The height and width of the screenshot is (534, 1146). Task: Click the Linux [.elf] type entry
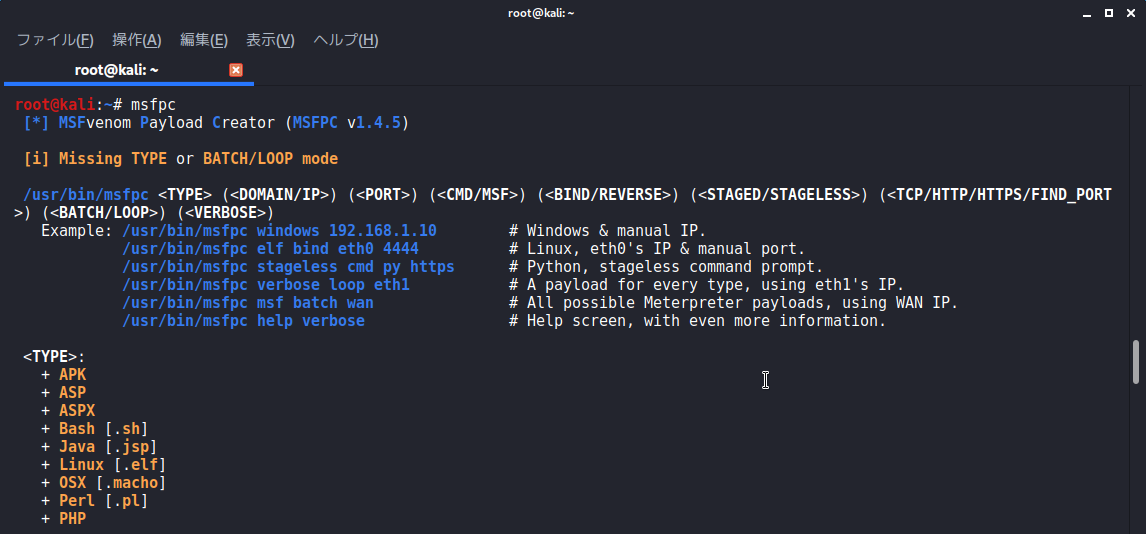[113, 465]
